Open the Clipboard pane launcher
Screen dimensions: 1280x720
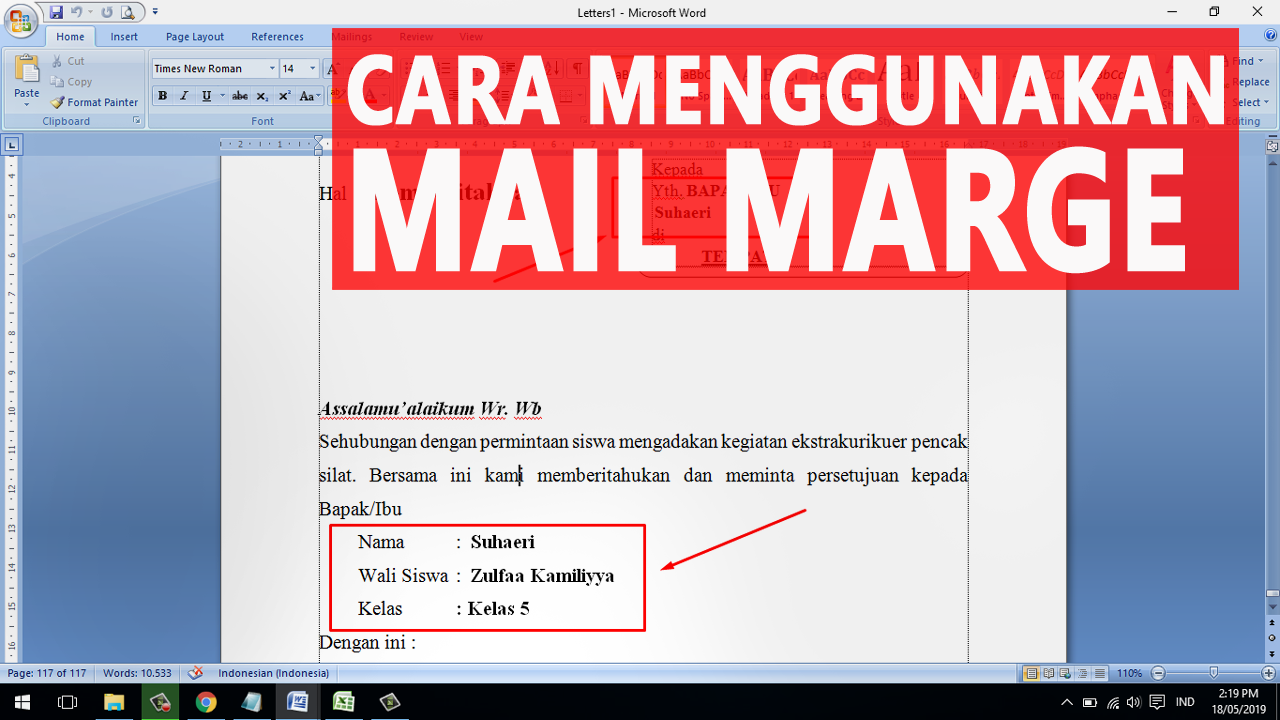[137, 121]
